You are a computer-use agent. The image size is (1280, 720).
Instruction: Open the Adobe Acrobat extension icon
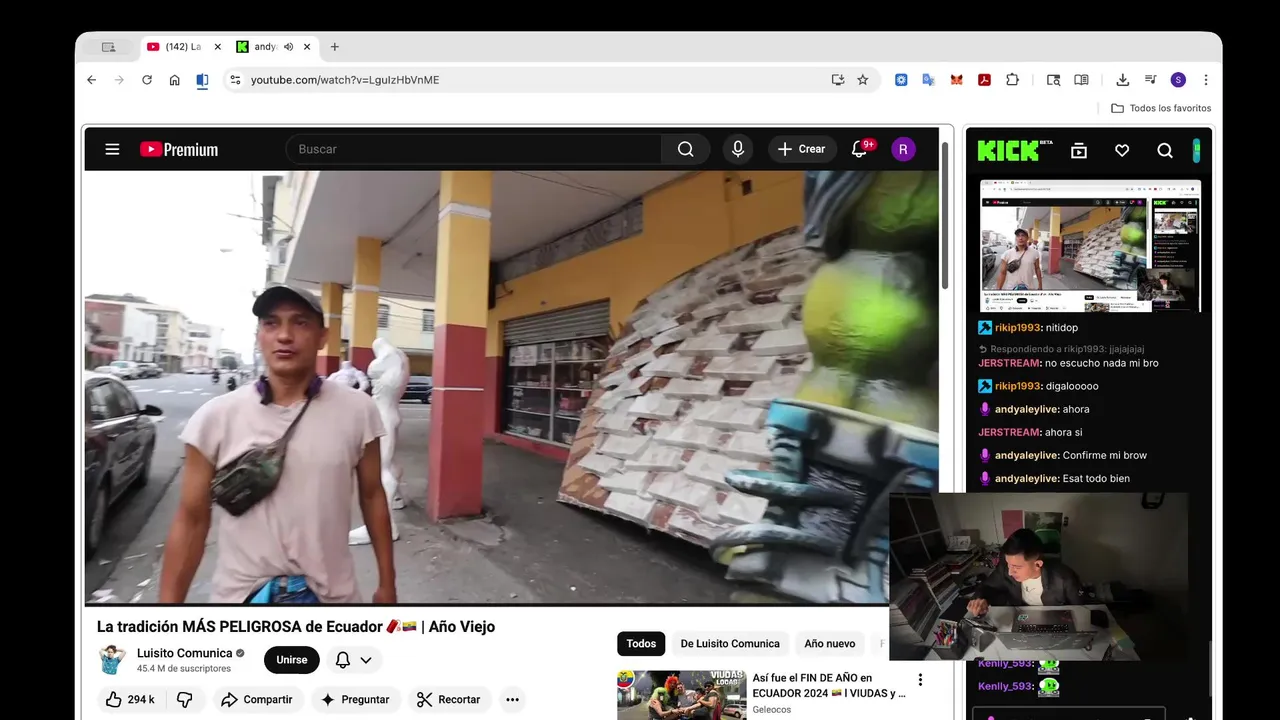tap(984, 80)
